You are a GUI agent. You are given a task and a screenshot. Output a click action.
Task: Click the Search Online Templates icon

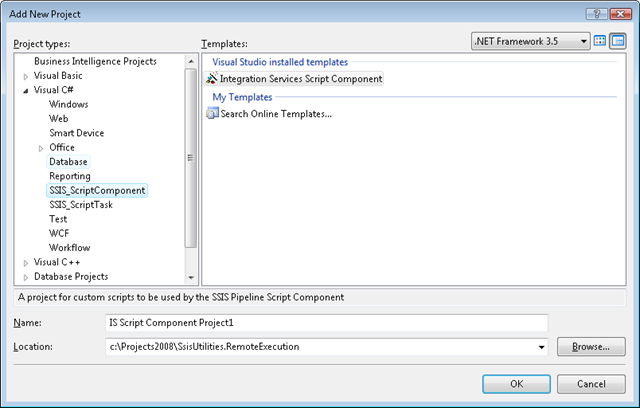[212, 114]
